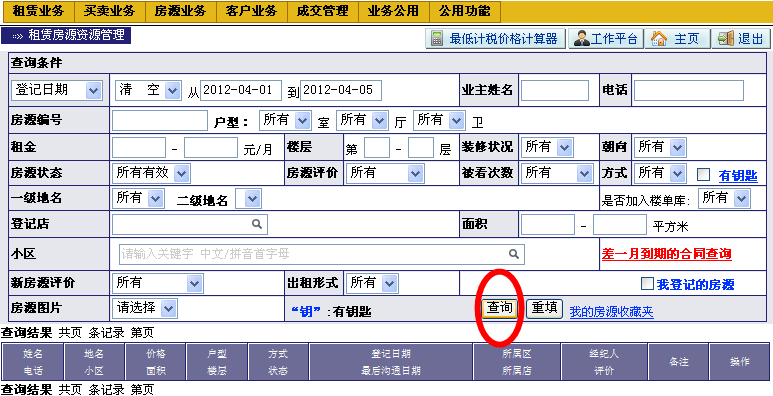Open 差一月到期的合同查询 link

667,254
